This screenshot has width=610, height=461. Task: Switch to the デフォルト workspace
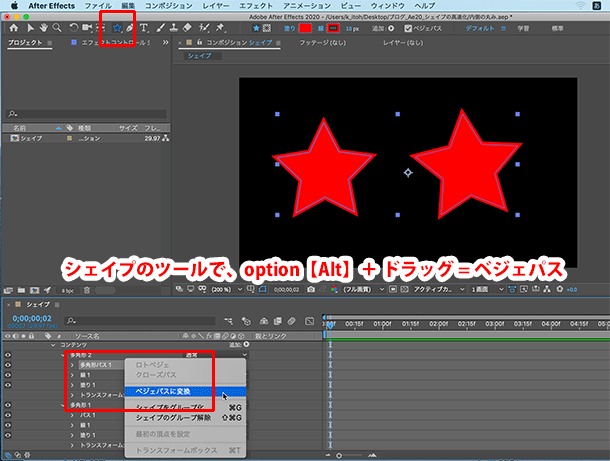pyautogui.click(x=480, y=28)
